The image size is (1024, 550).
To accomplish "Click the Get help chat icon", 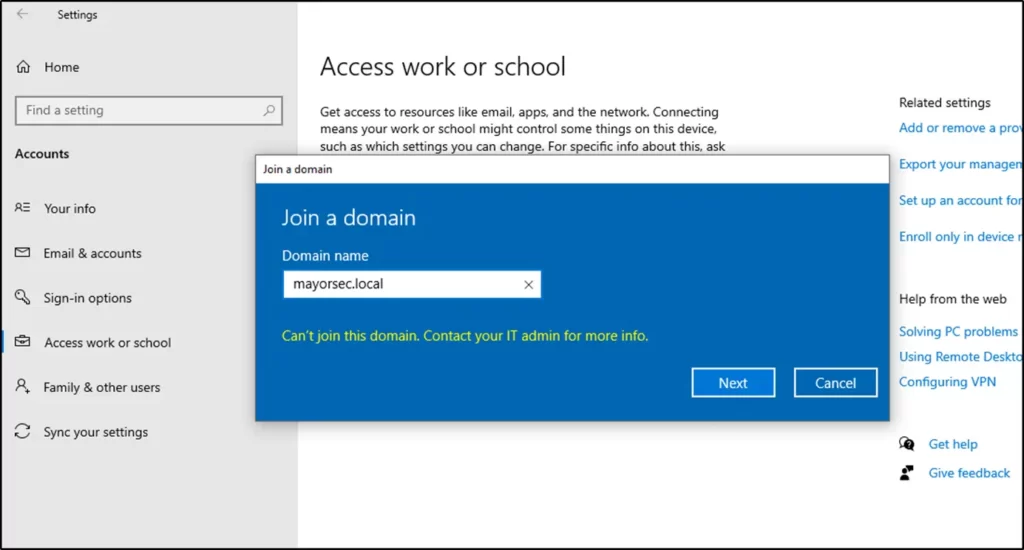I will (907, 444).
